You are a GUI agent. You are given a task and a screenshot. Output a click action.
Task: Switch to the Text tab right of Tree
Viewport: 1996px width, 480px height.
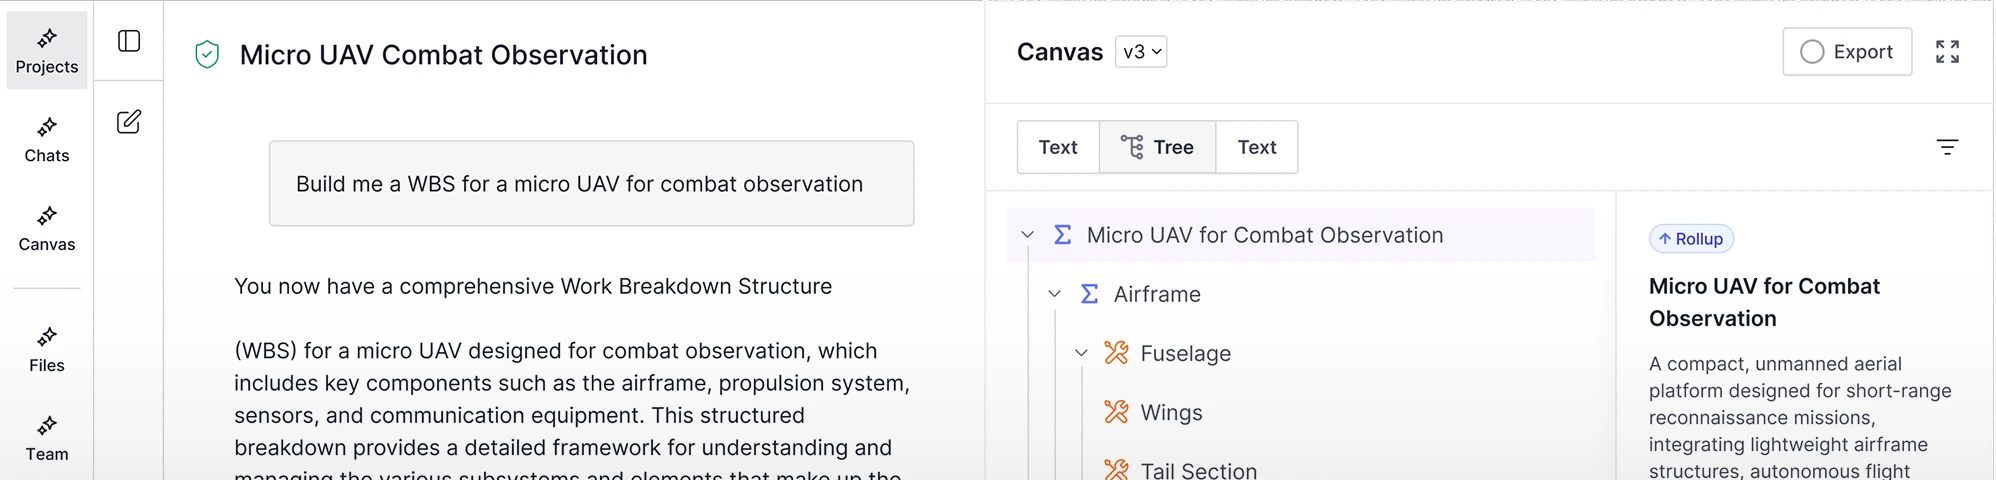(1256, 147)
